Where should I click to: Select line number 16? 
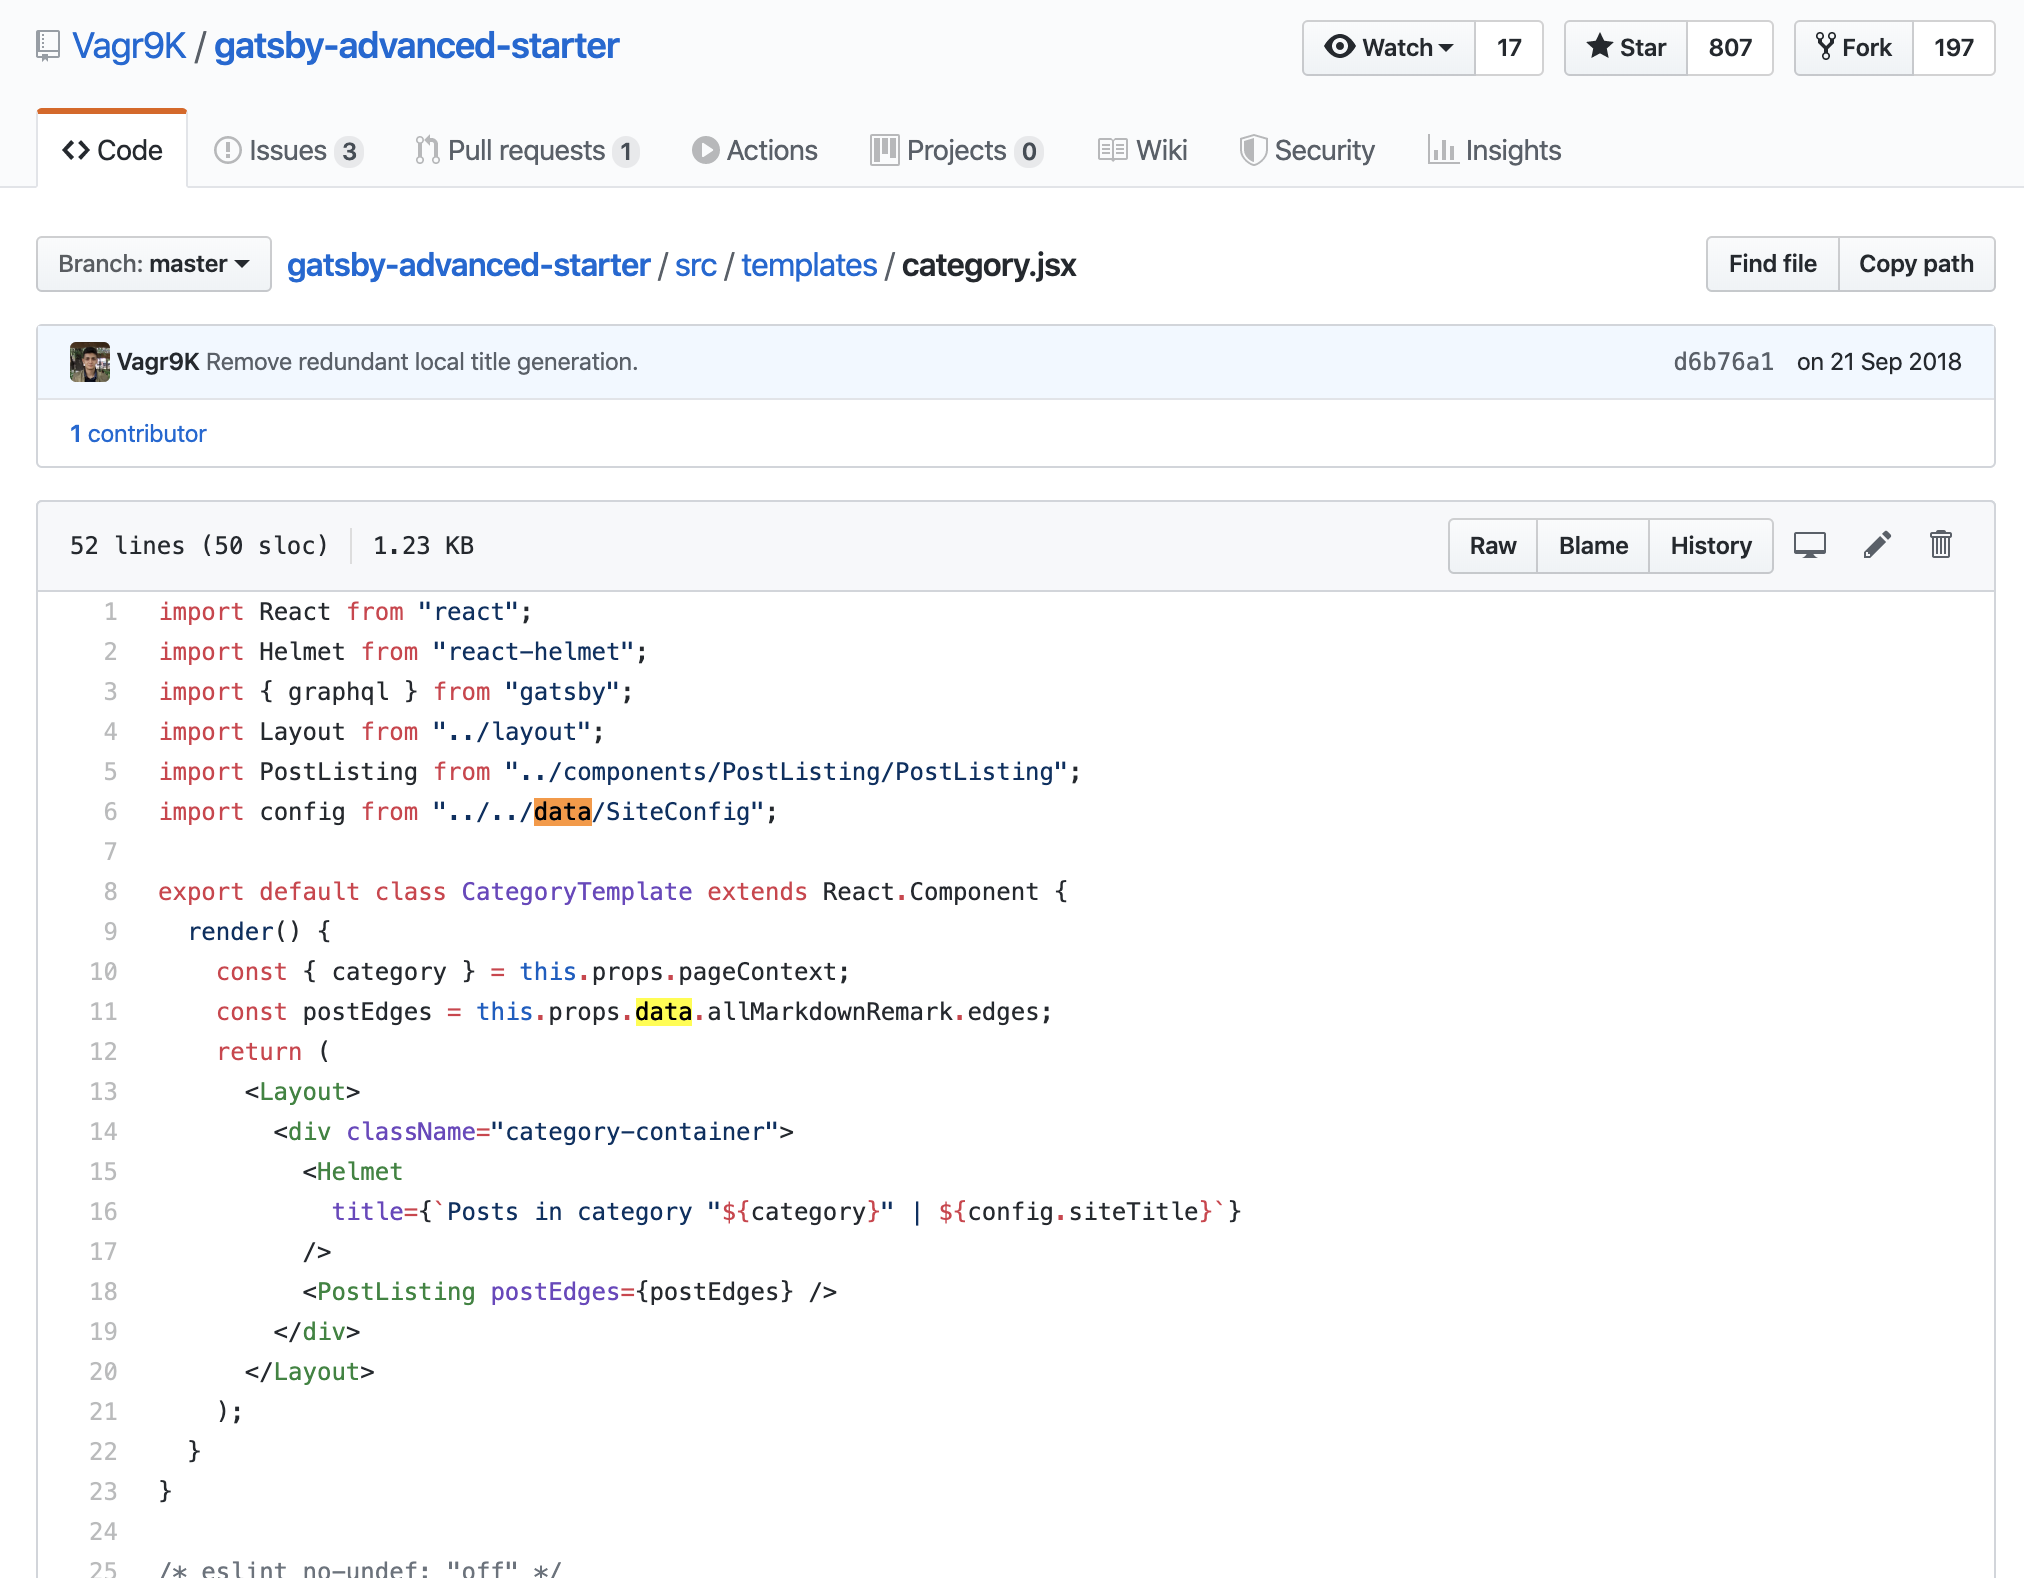click(x=104, y=1212)
